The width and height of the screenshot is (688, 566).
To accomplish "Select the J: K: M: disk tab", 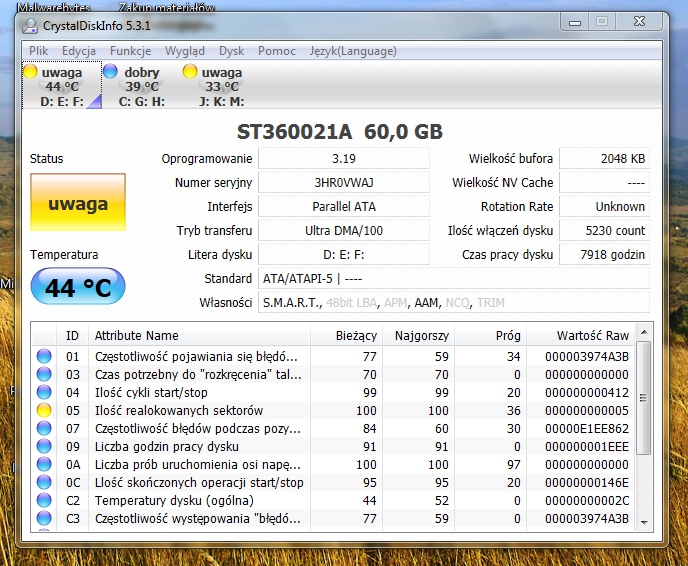I will (x=221, y=86).
